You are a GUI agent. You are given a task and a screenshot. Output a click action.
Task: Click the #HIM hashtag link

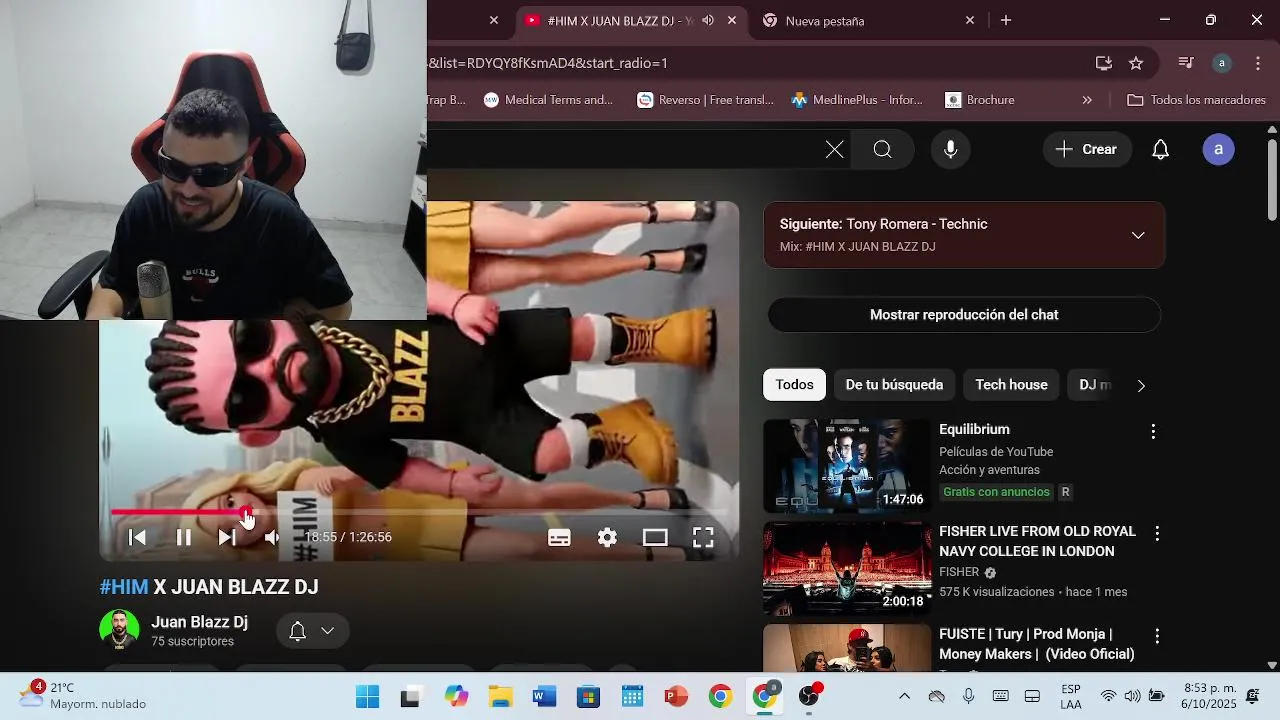pyautogui.click(x=124, y=587)
